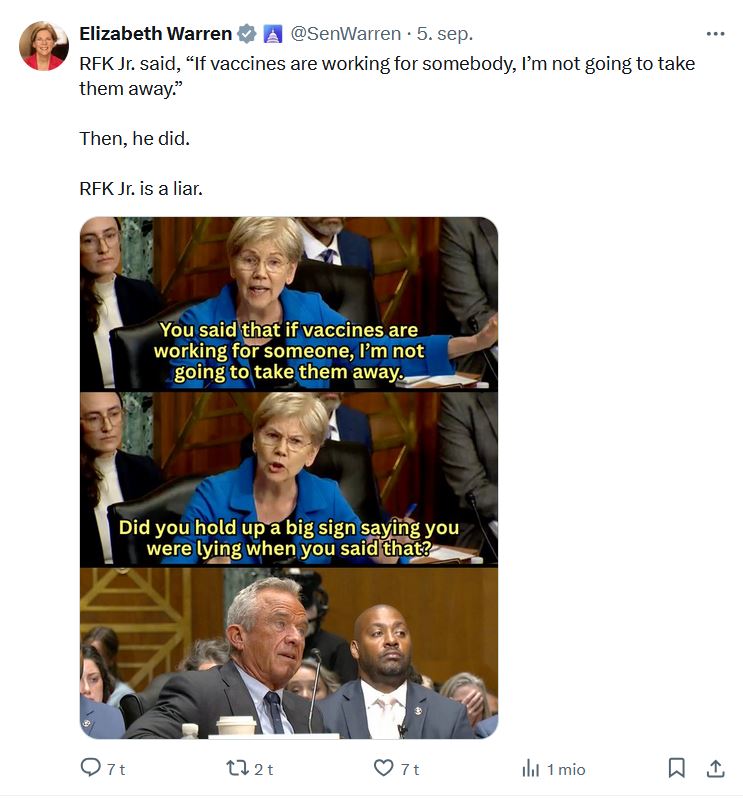Open the middle image with 'big sign' caption

[x=289, y=478]
